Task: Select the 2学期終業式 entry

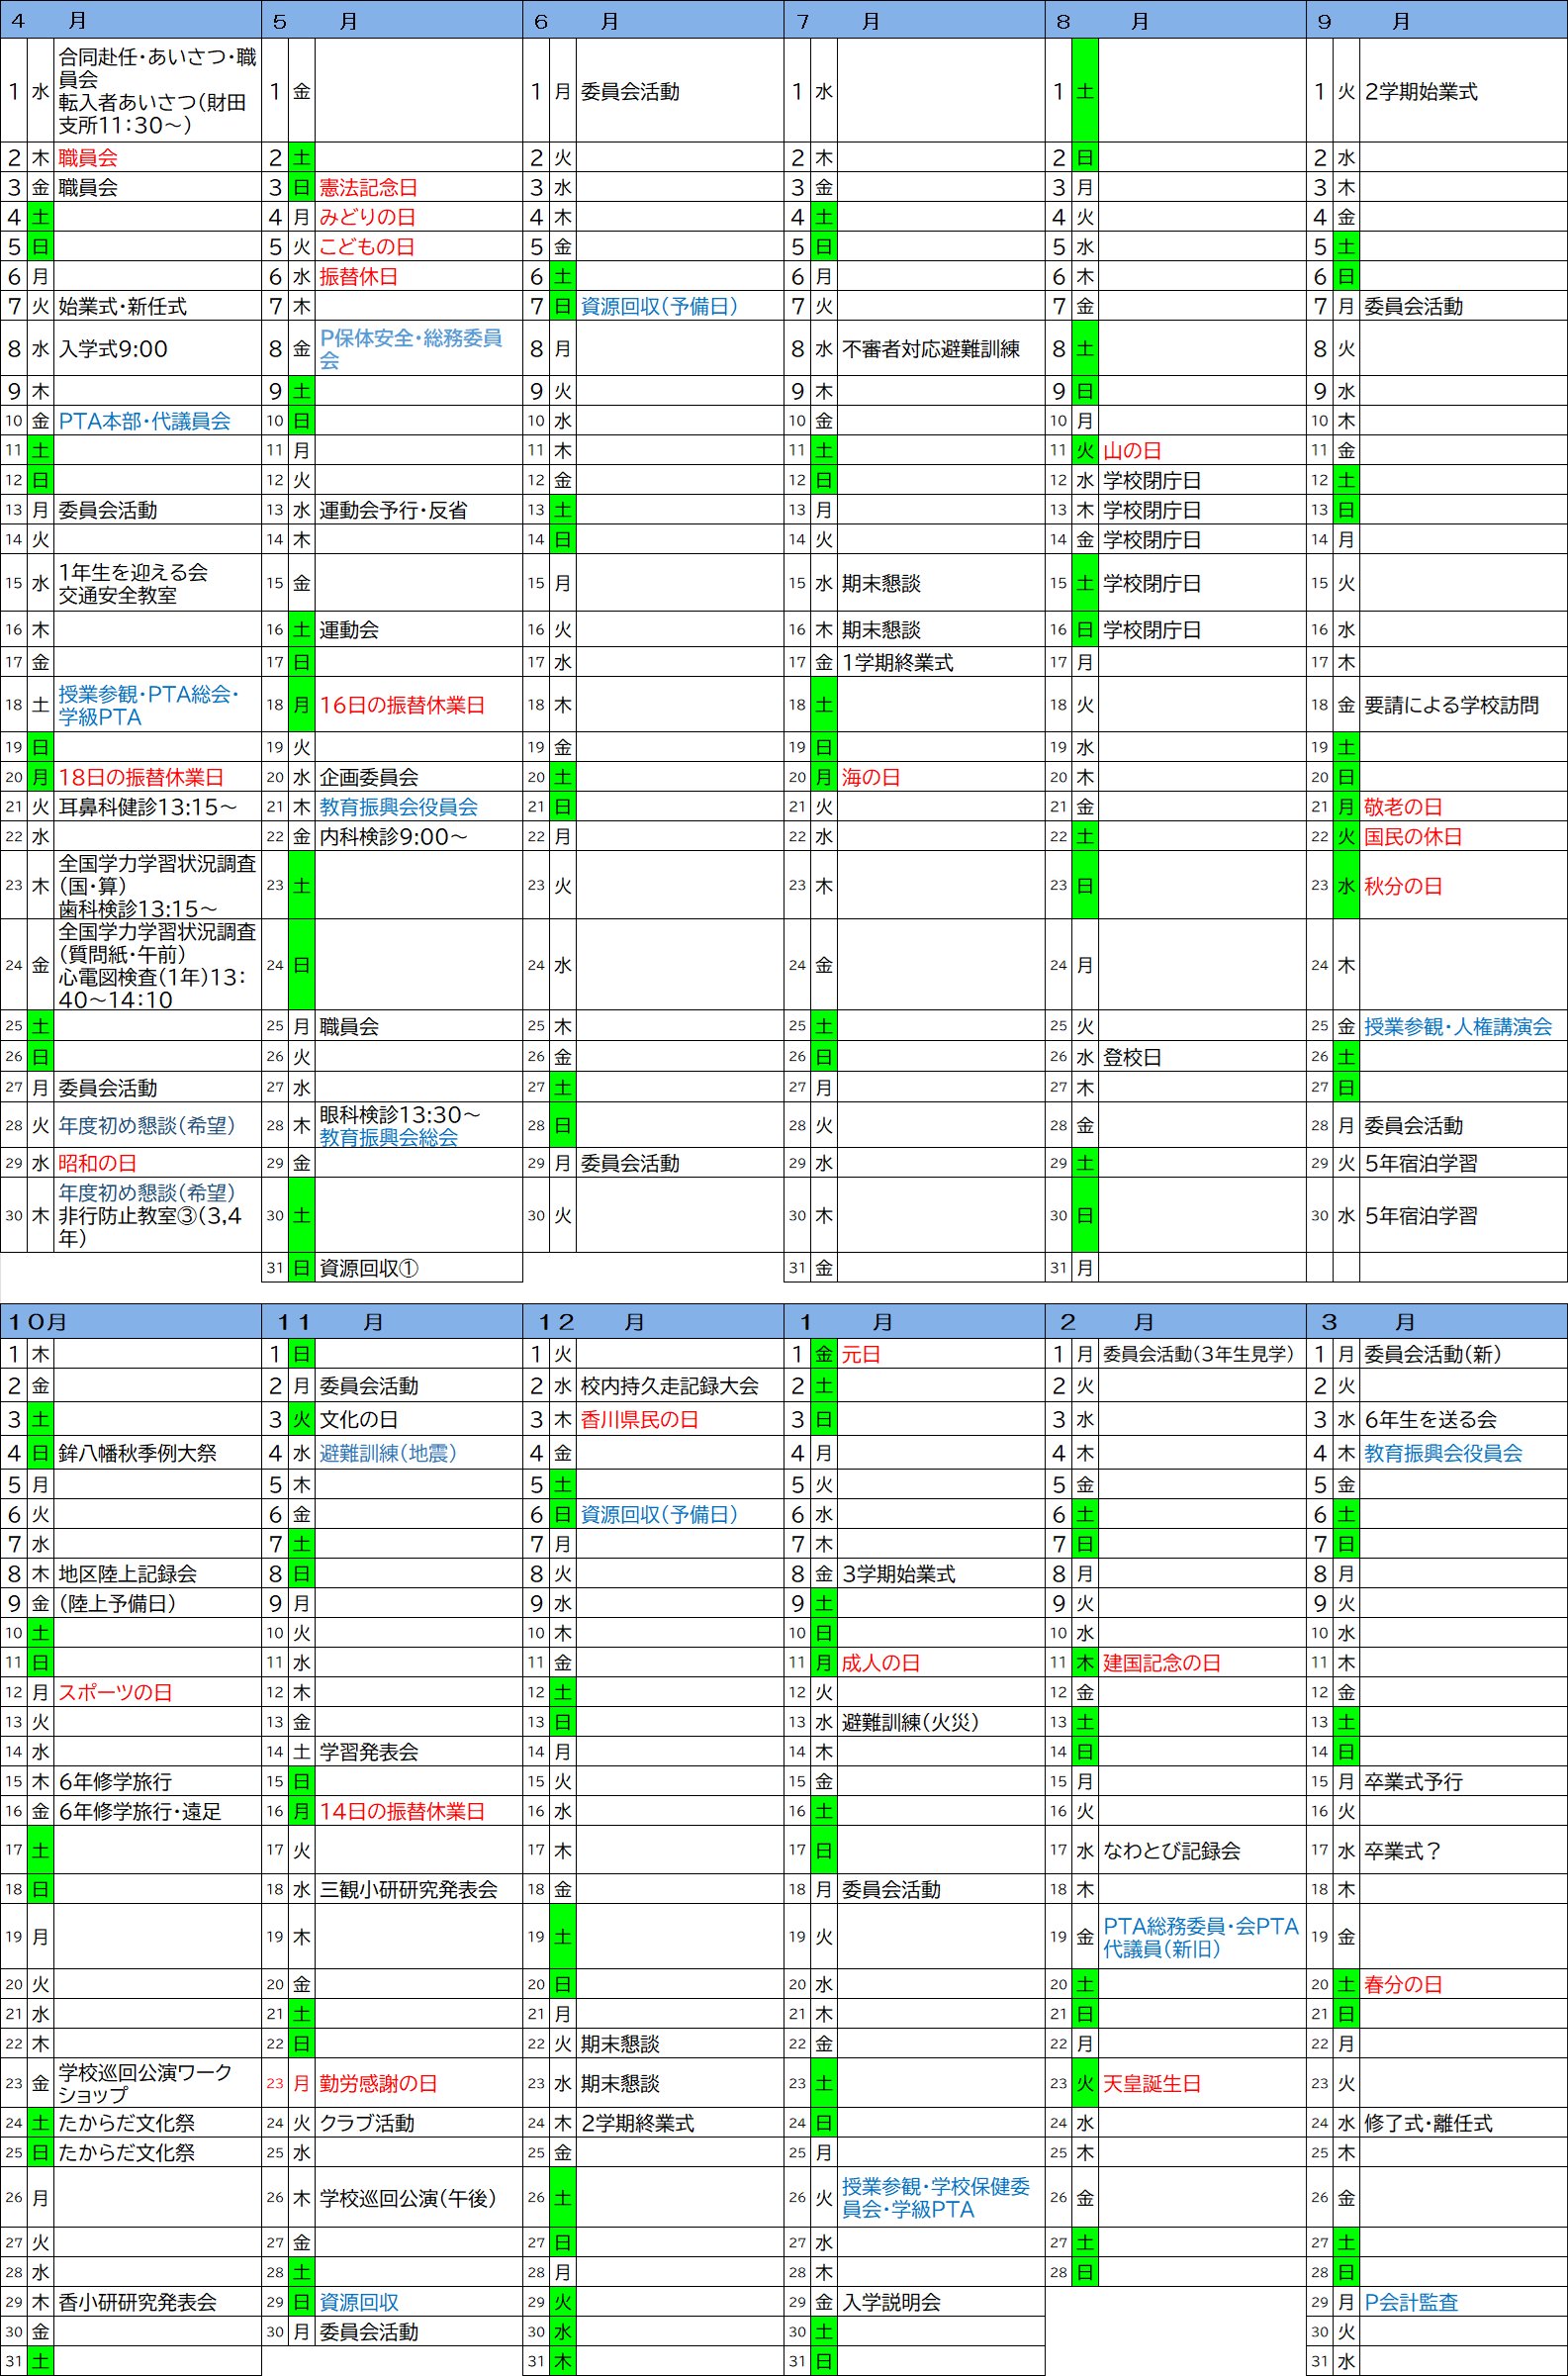Action: click(637, 2123)
